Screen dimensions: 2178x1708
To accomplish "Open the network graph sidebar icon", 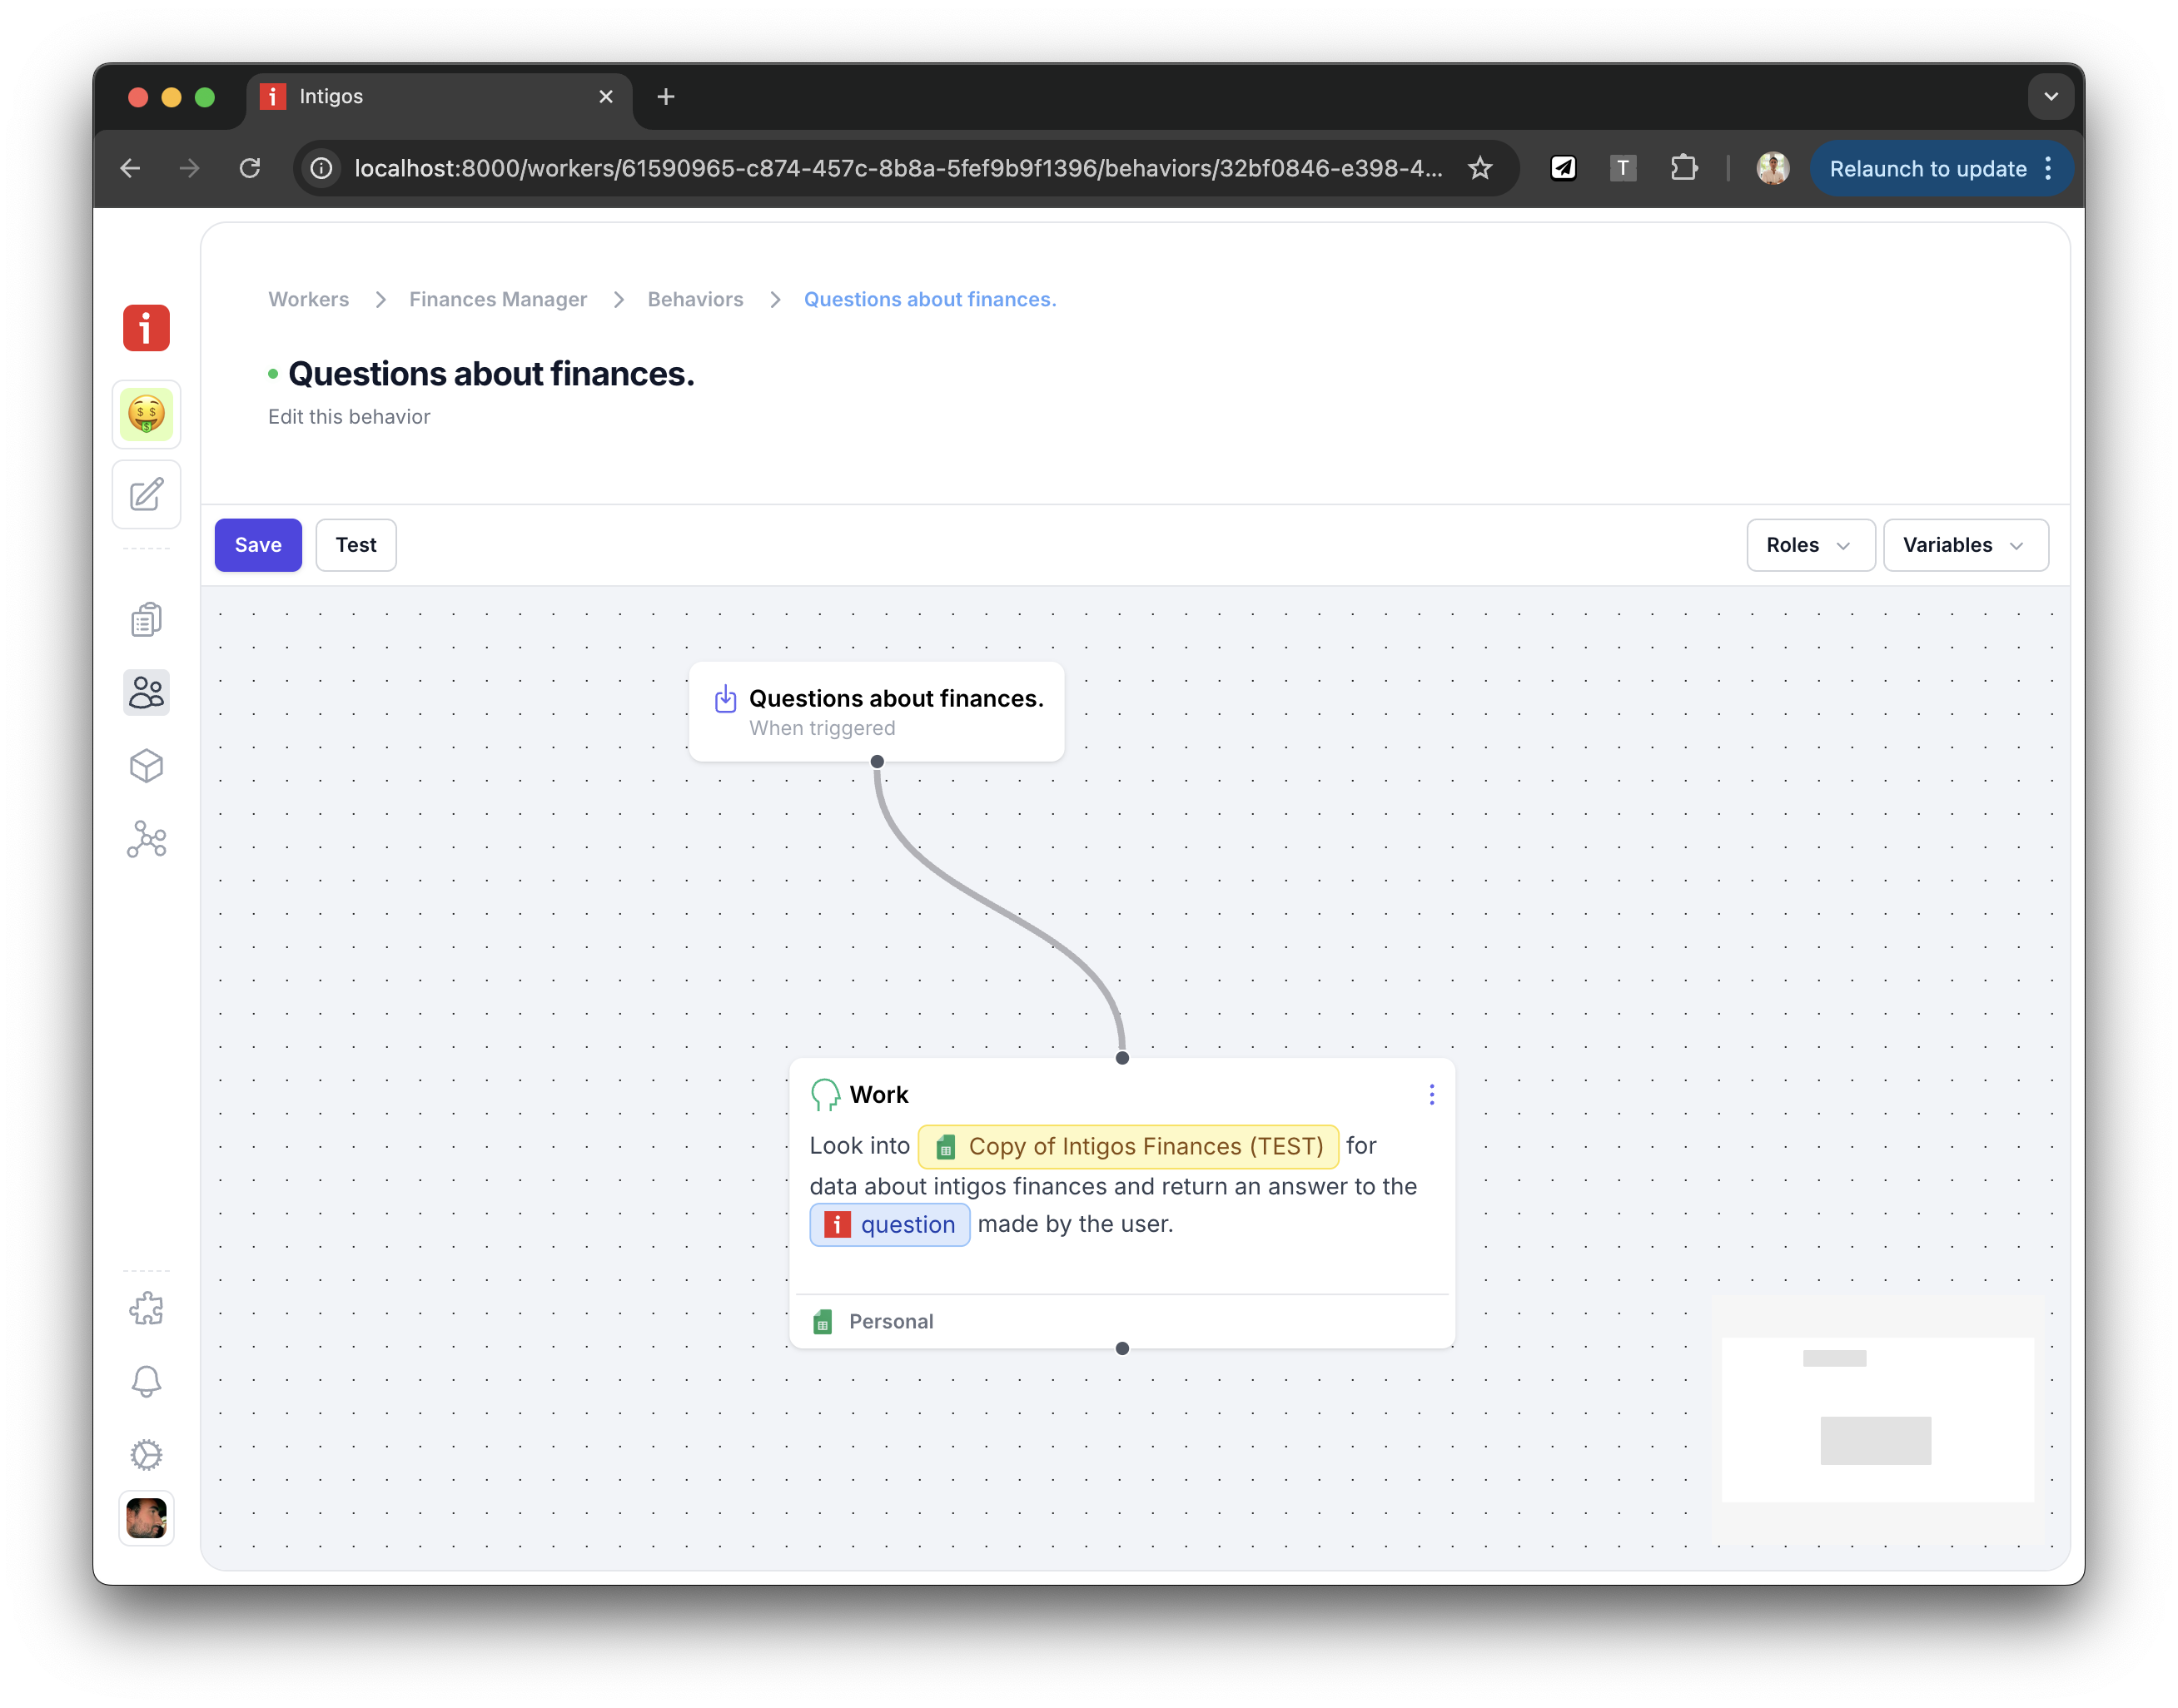I will (x=146, y=840).
